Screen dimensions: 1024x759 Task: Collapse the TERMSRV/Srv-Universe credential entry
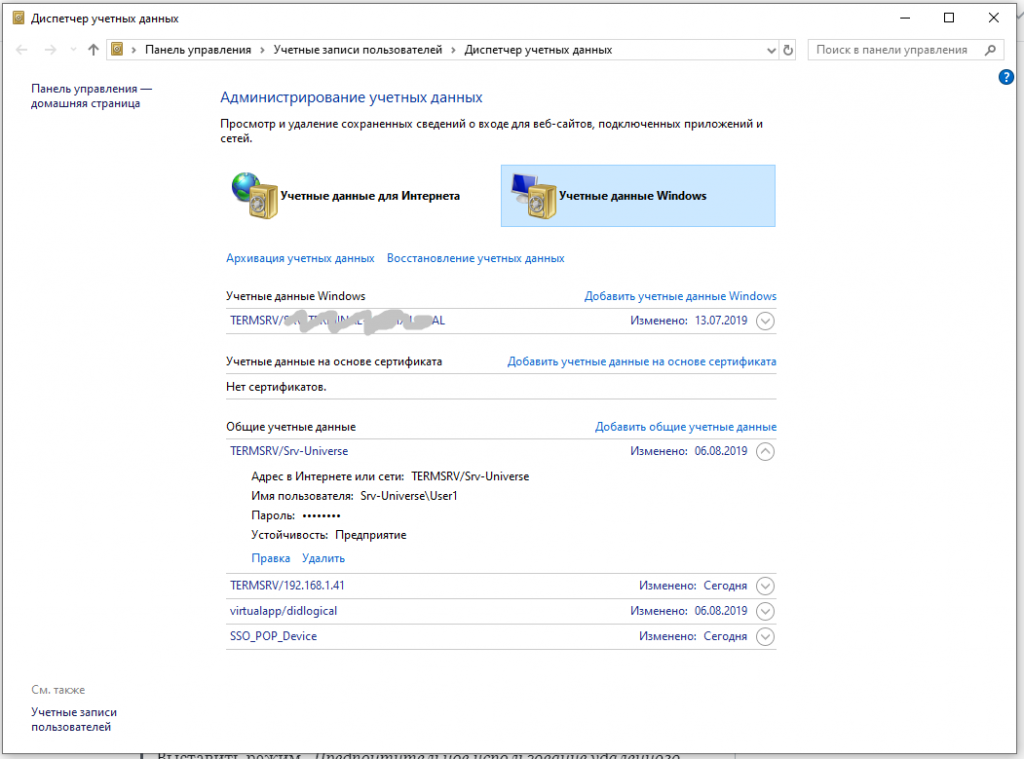coord(765,451)
